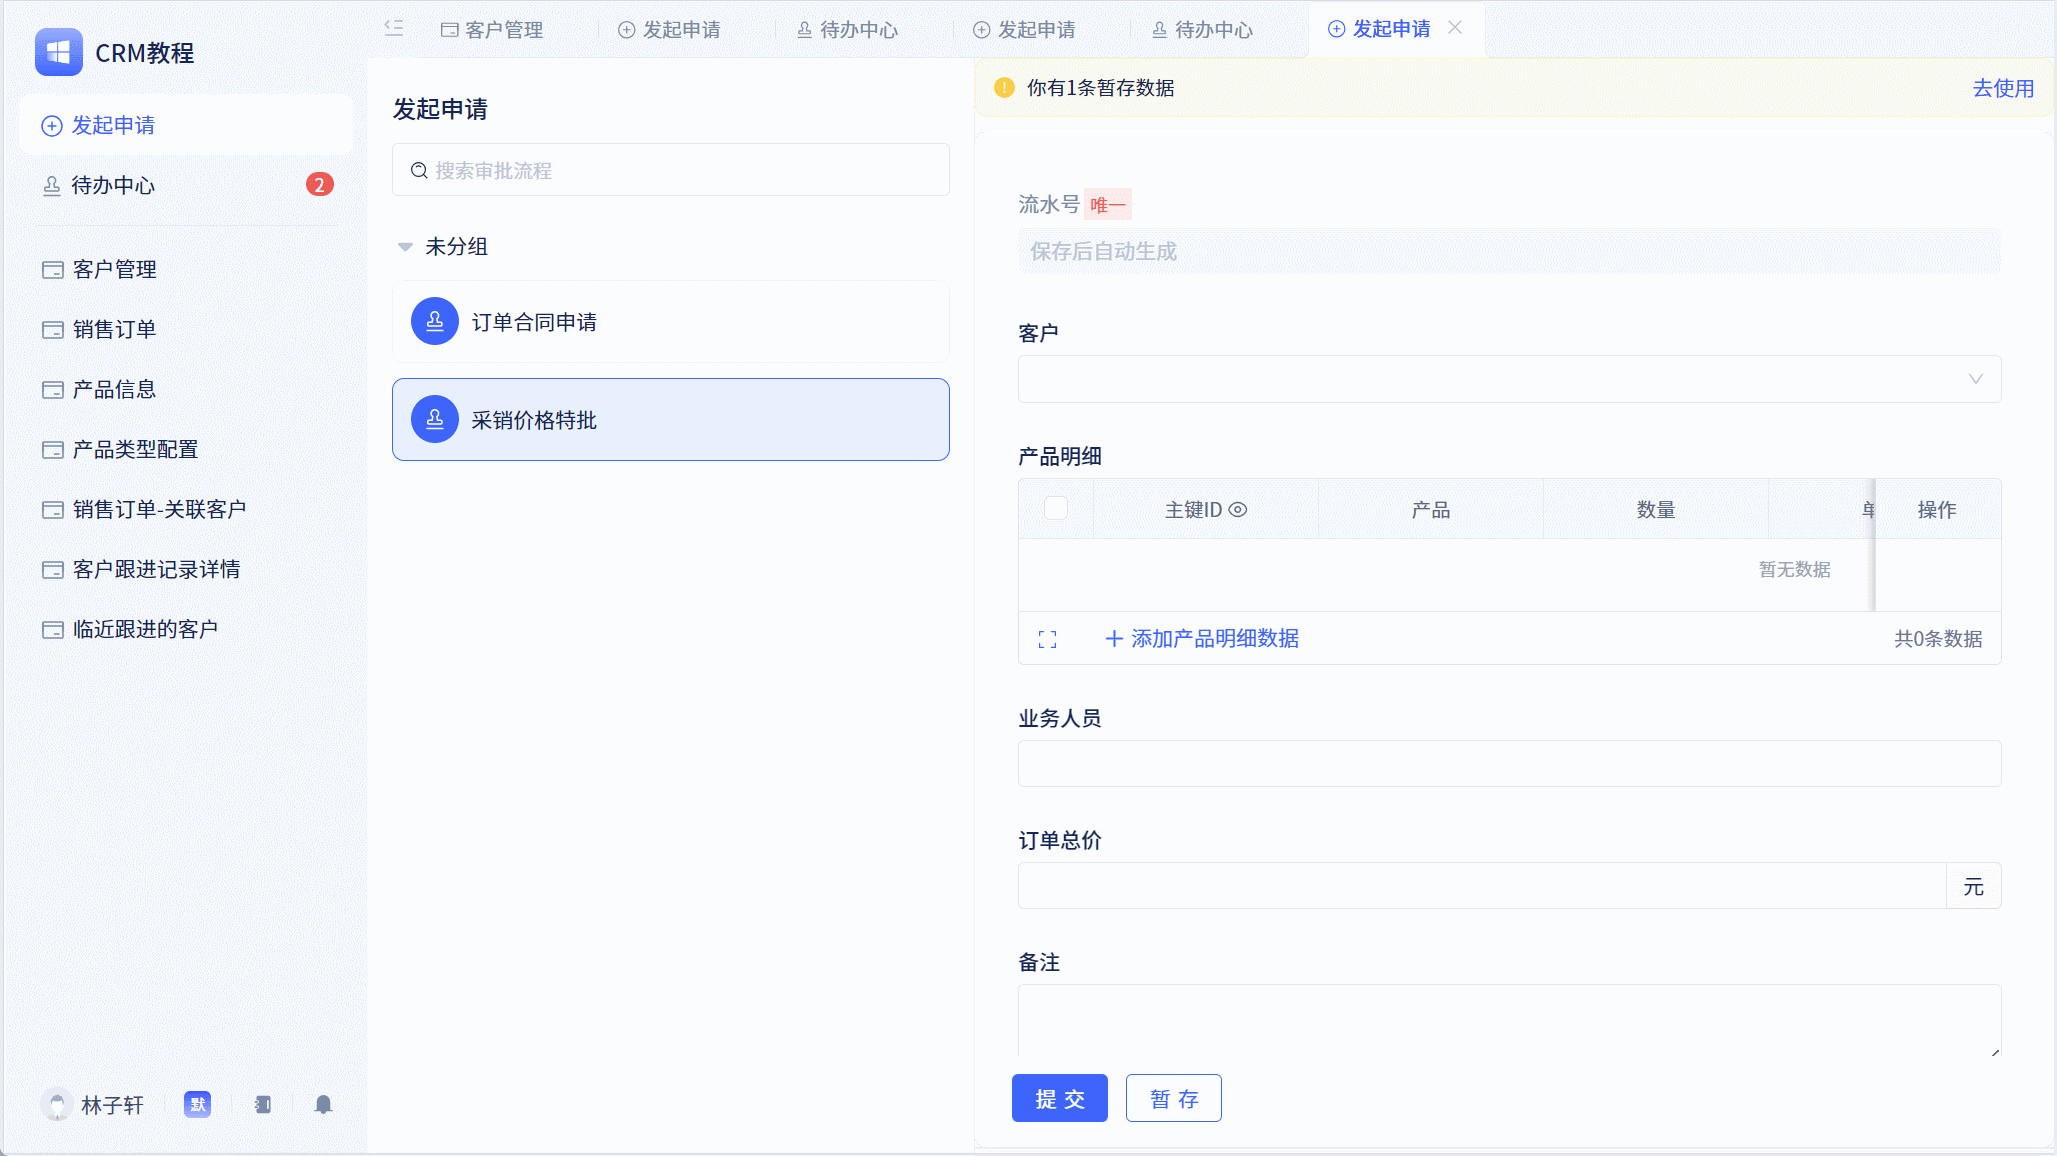This screenshot has width=2057, height=1156.
Task: Click the collapse sidebar icon in the tab bar
Action: [x=393, y=29]
